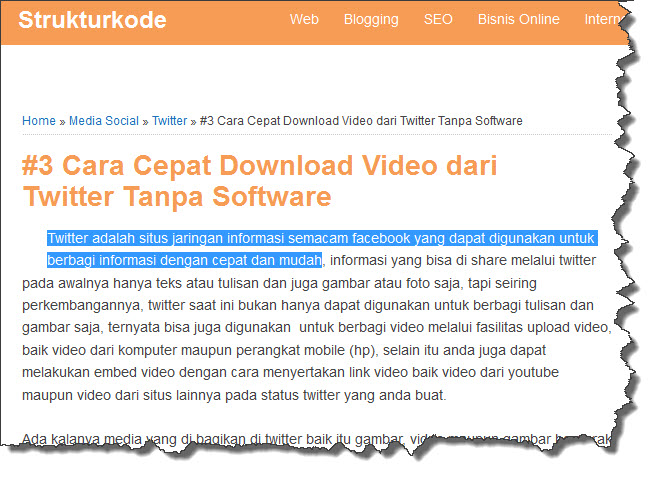Click the heading line 'Twitter Tanpa Software'
The image size is (658, 478).
pyautogui.click(x=177, y=196)
